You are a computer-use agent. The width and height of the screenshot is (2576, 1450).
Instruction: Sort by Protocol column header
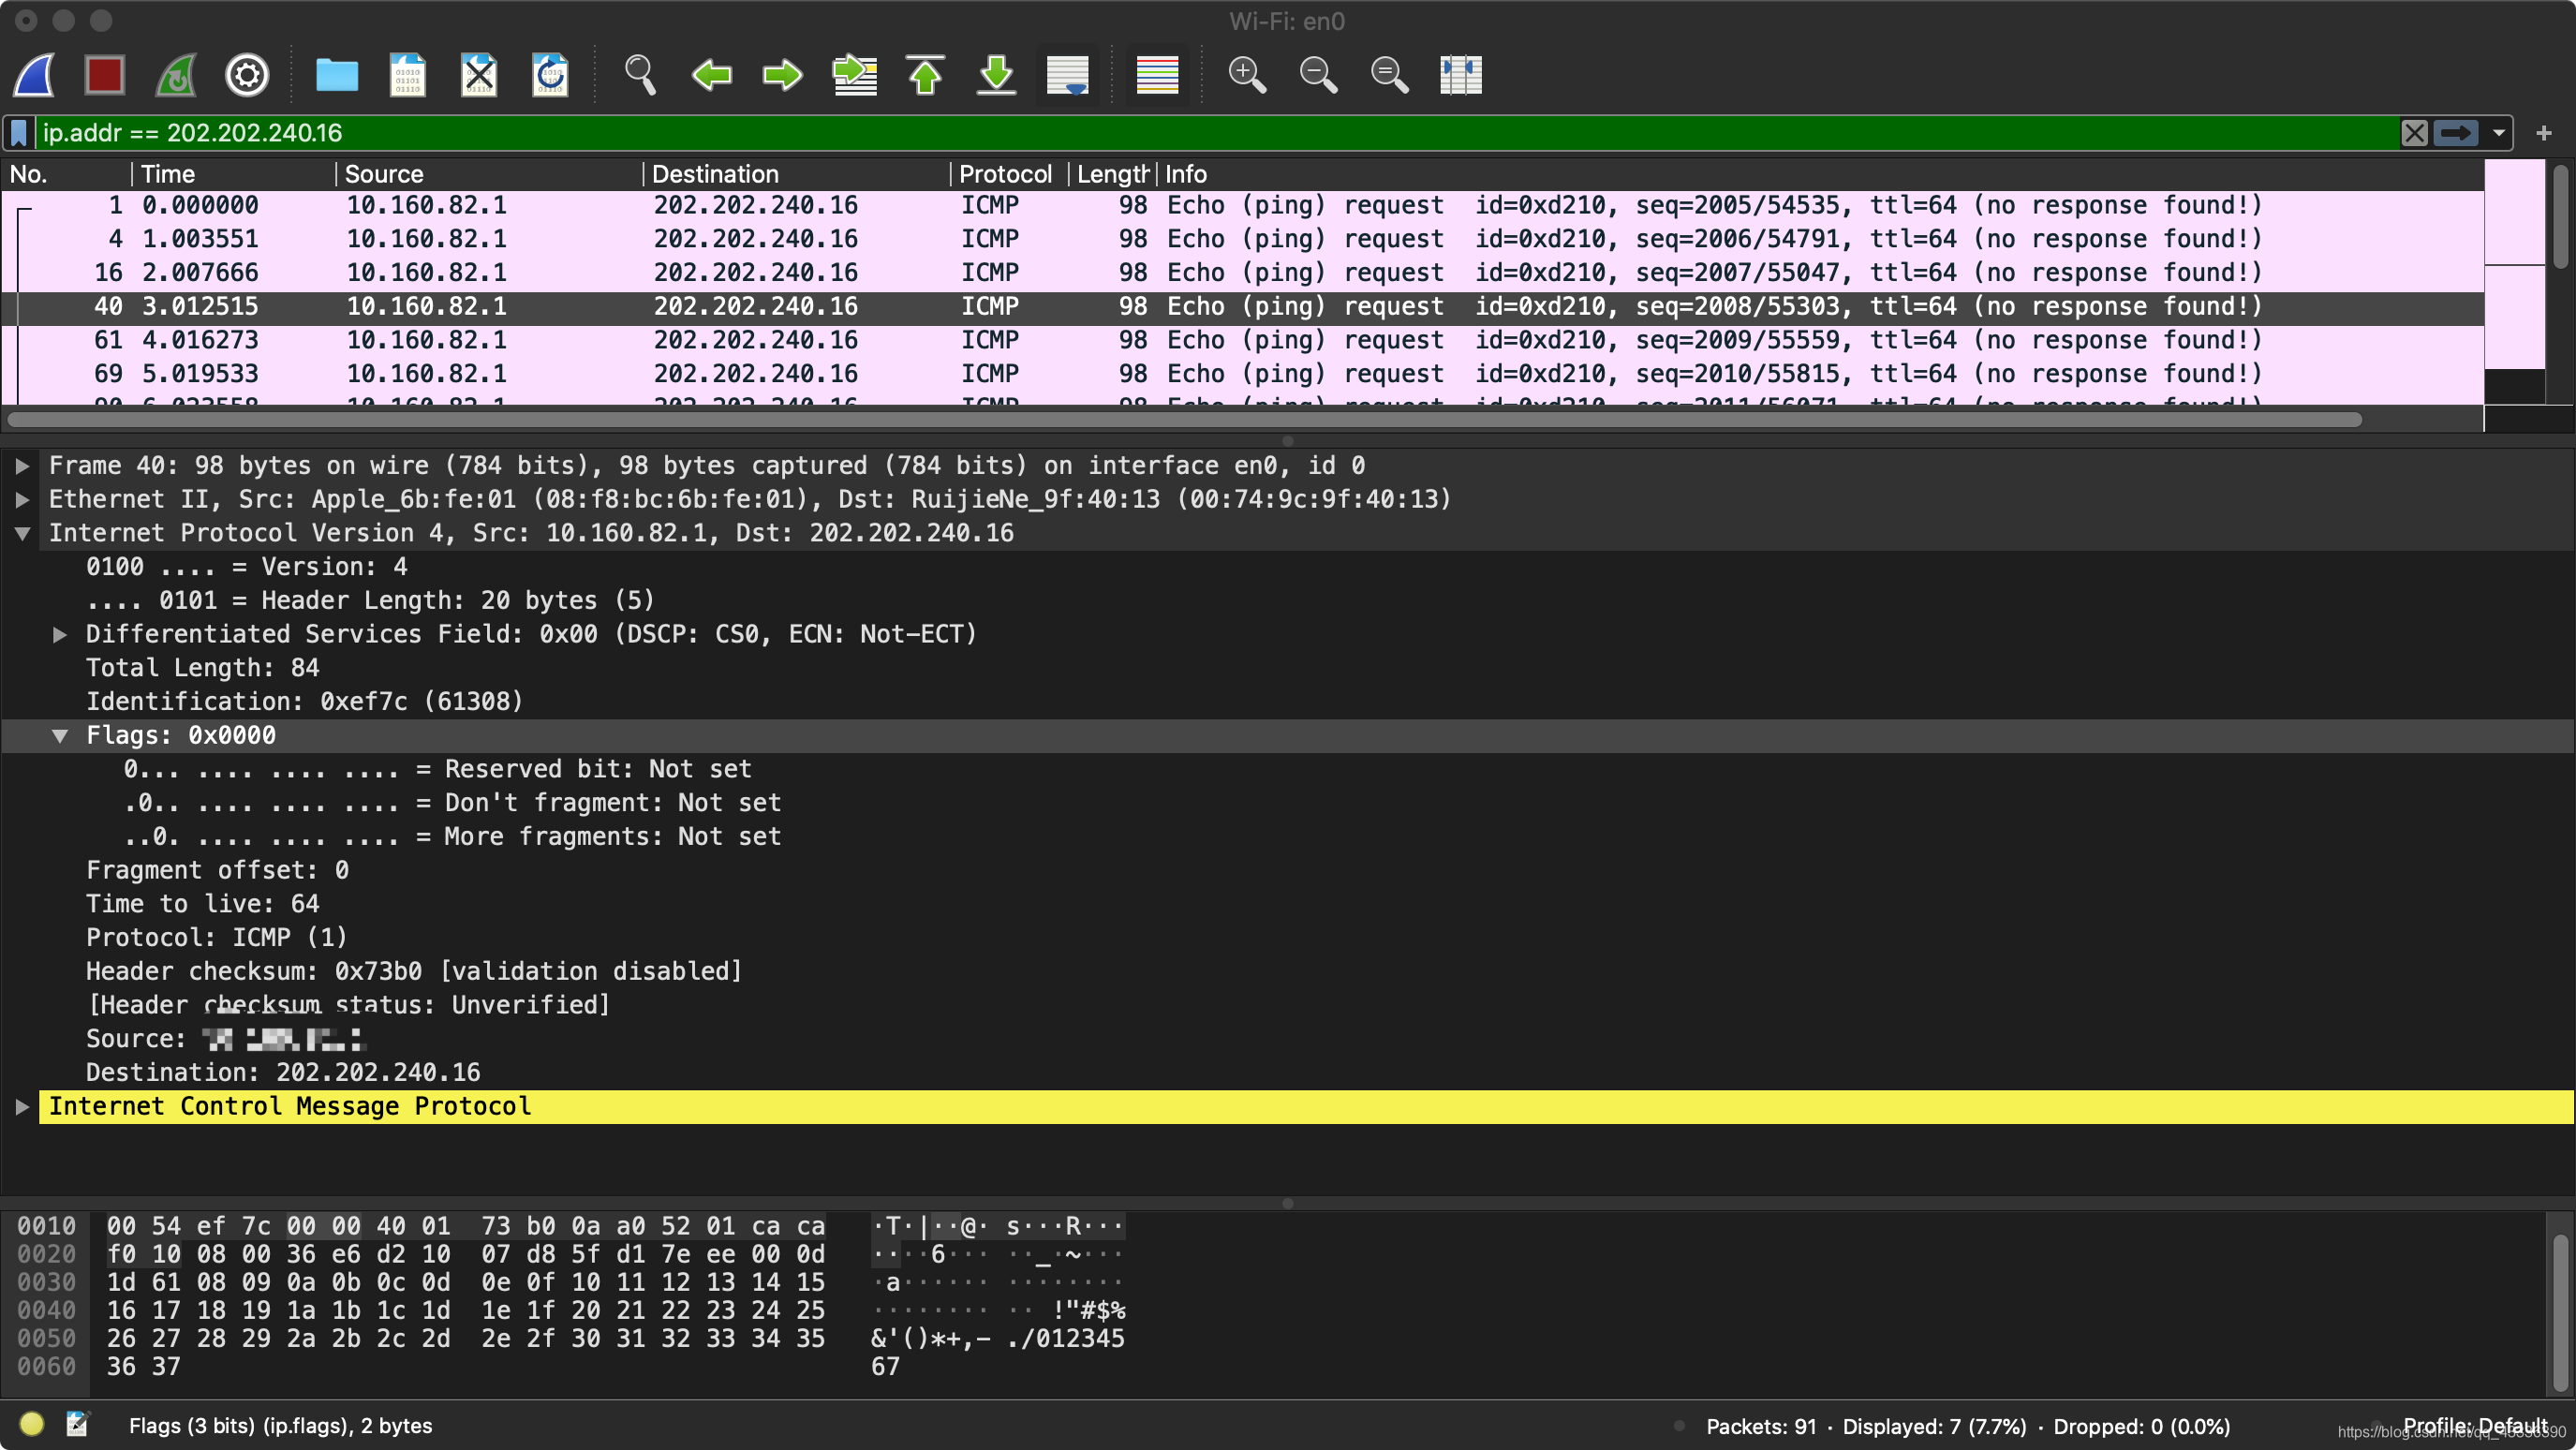(x=1009, y=175)
